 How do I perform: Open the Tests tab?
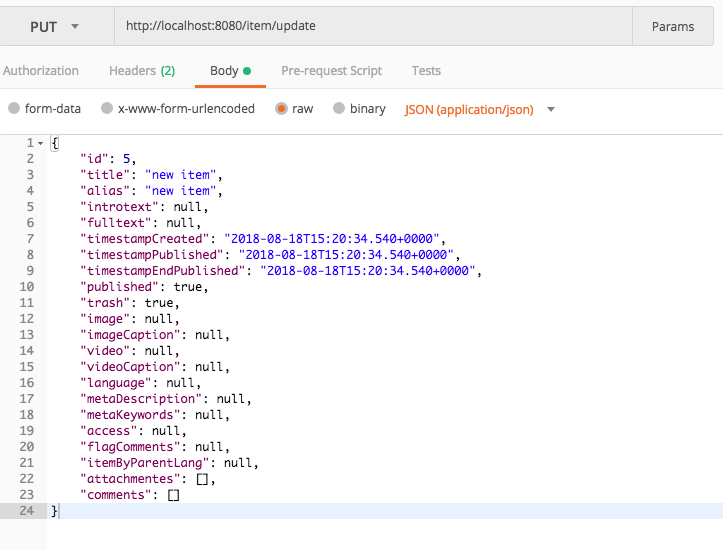click(426, 71)
